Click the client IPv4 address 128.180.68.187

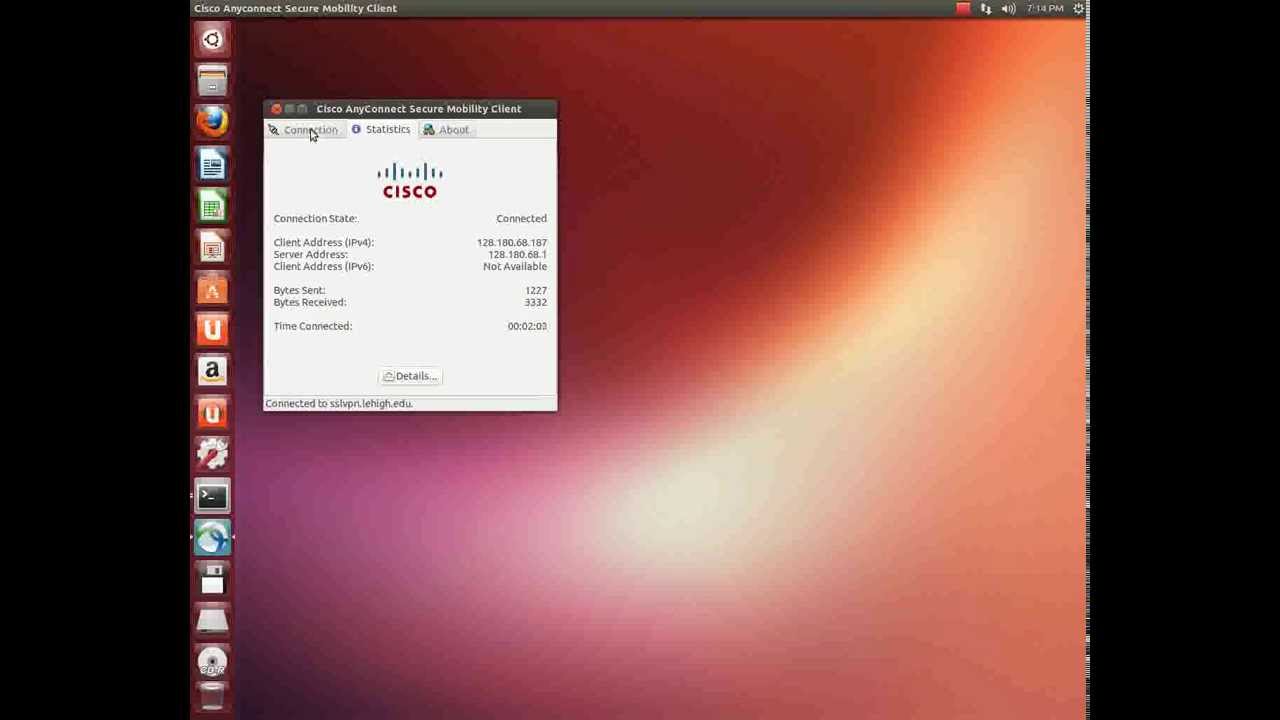tap(512, 242)
